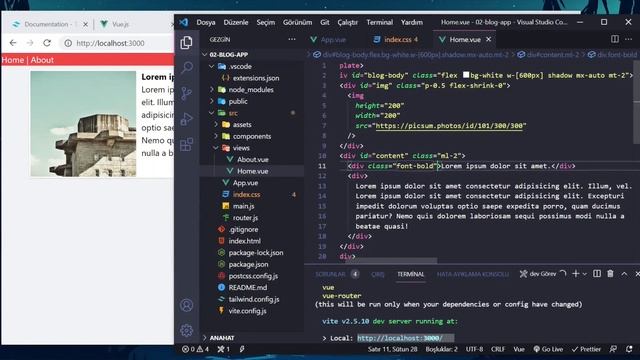Add a new terminal with plus icon

(x=576, y=274)
